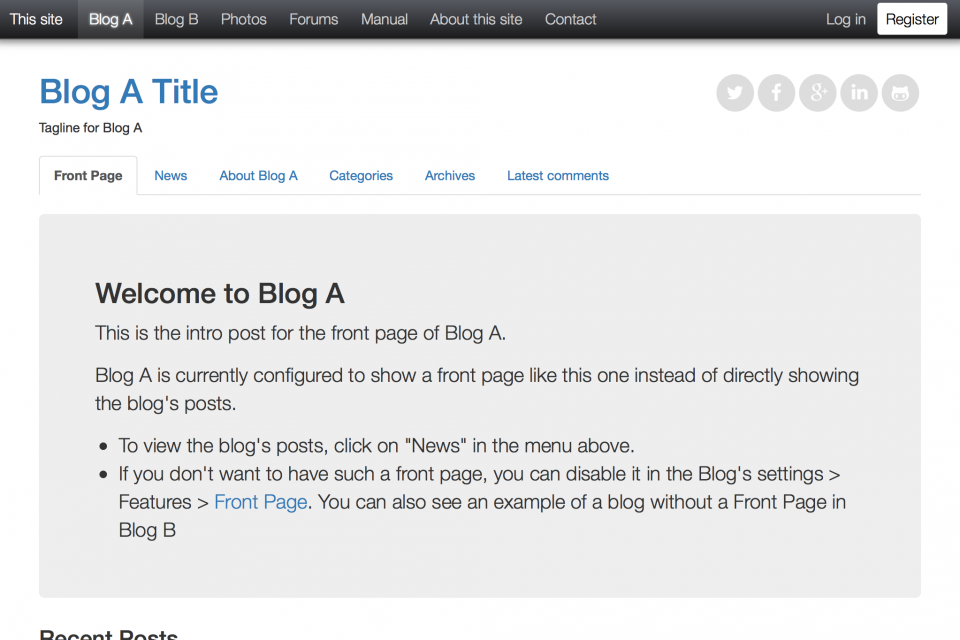This screenshot has width=960, height=640.
Task: Click the Facebook share icon
Action: pos(776,92)
